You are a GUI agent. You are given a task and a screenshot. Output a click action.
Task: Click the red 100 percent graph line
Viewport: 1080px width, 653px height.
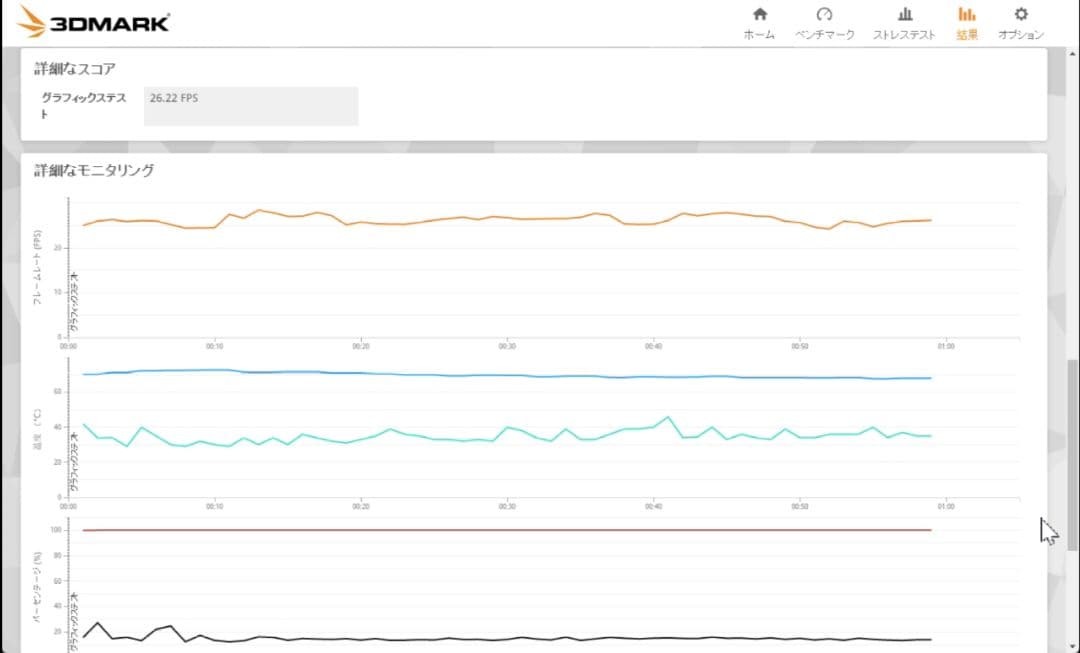(x=500, y=530)
